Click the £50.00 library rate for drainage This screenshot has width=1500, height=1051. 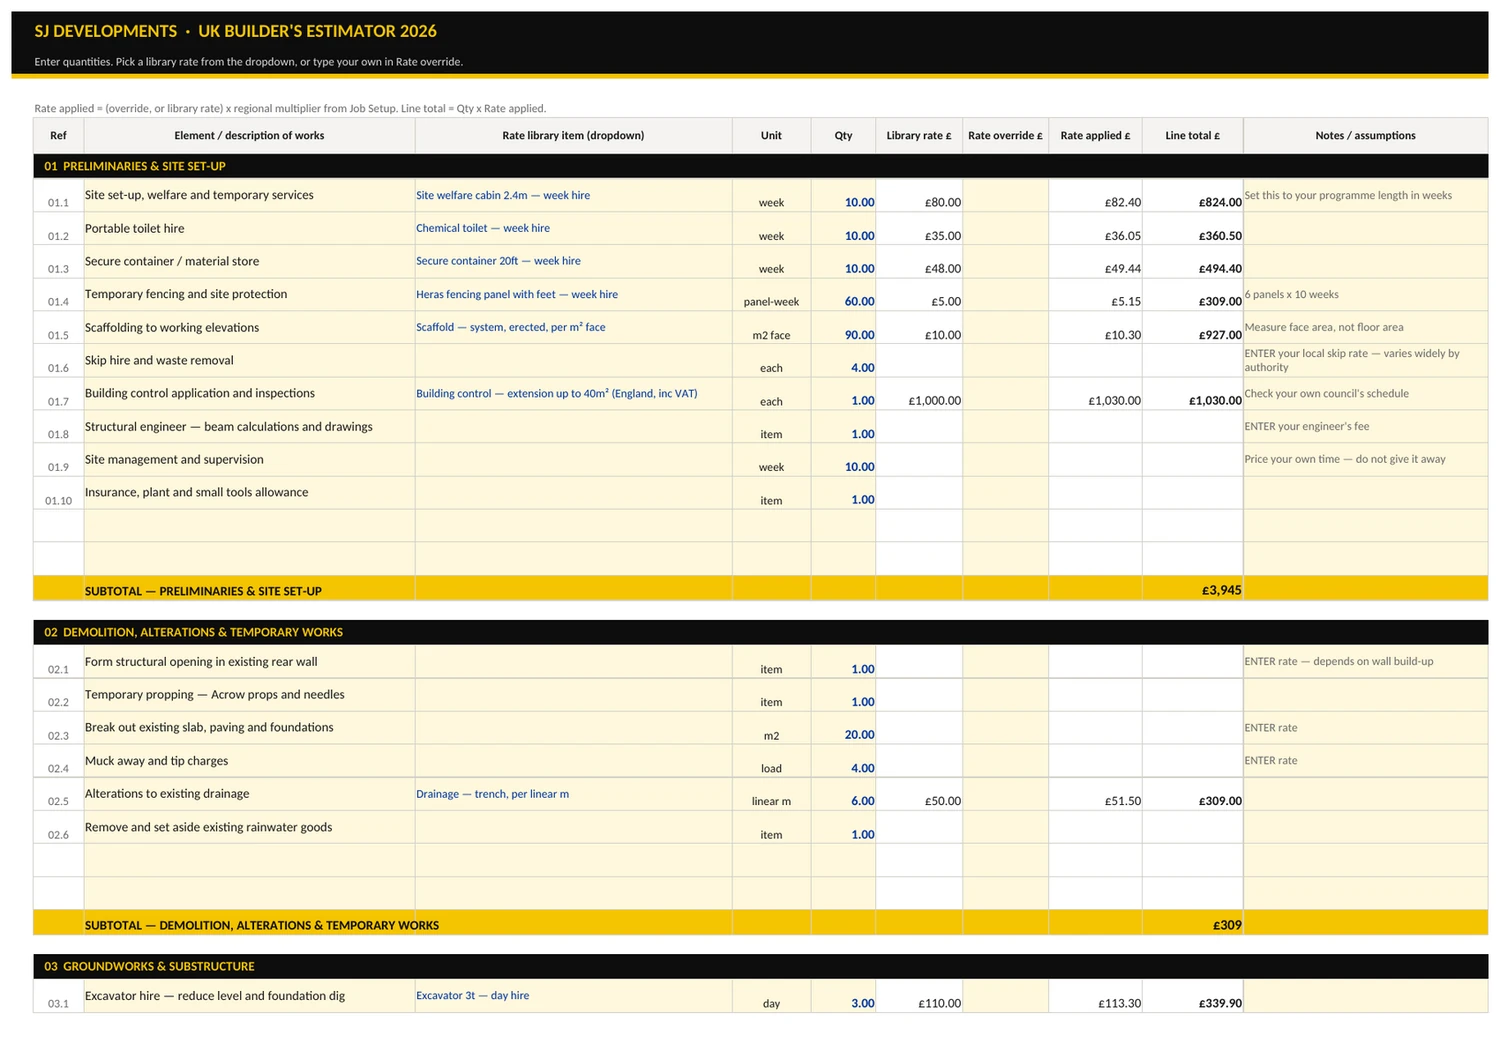point(919,795)
